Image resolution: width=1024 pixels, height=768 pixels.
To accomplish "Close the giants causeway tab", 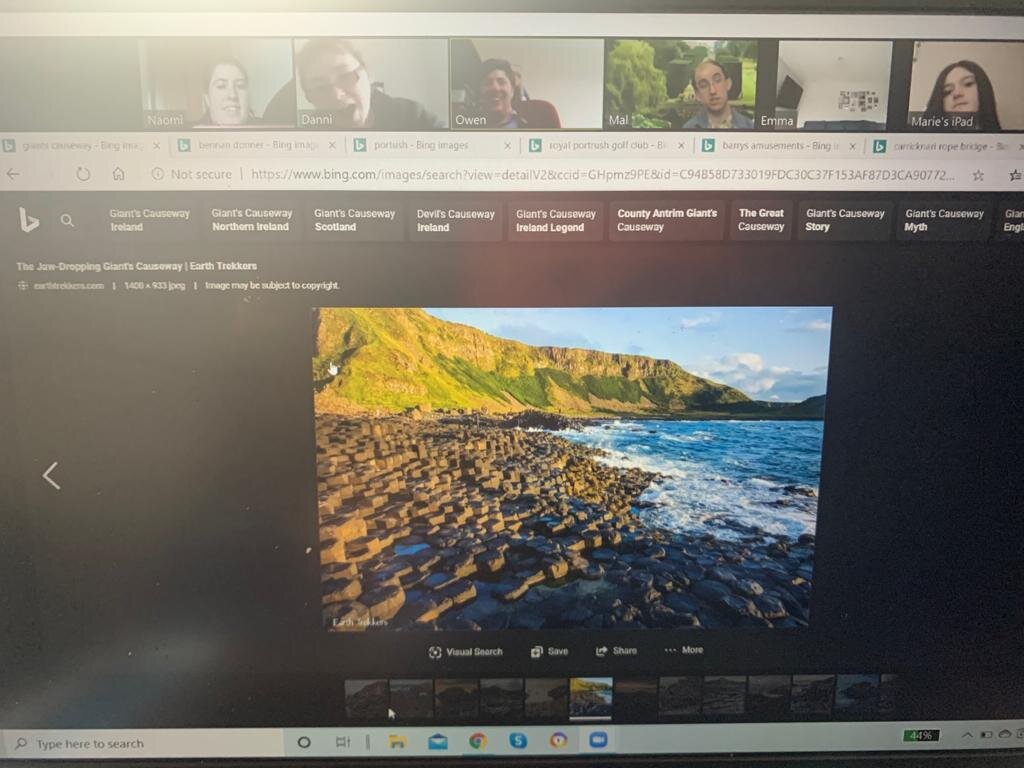I will click(156, 146).
